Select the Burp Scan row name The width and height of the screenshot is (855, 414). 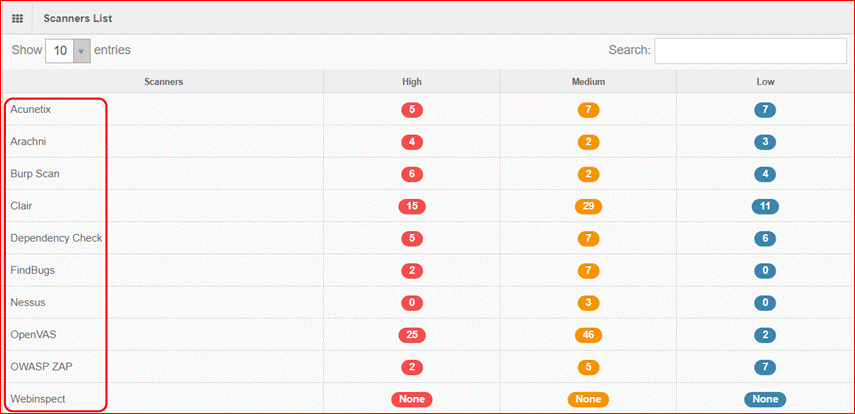click(35, 174)
